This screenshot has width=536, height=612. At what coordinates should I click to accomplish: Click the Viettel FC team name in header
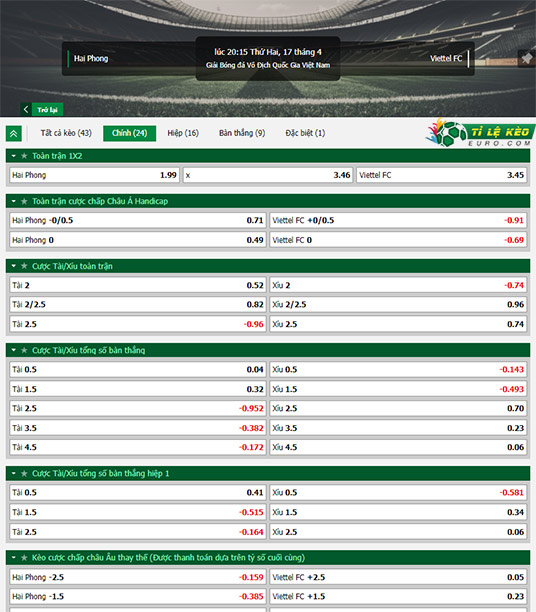pos(446,59)
